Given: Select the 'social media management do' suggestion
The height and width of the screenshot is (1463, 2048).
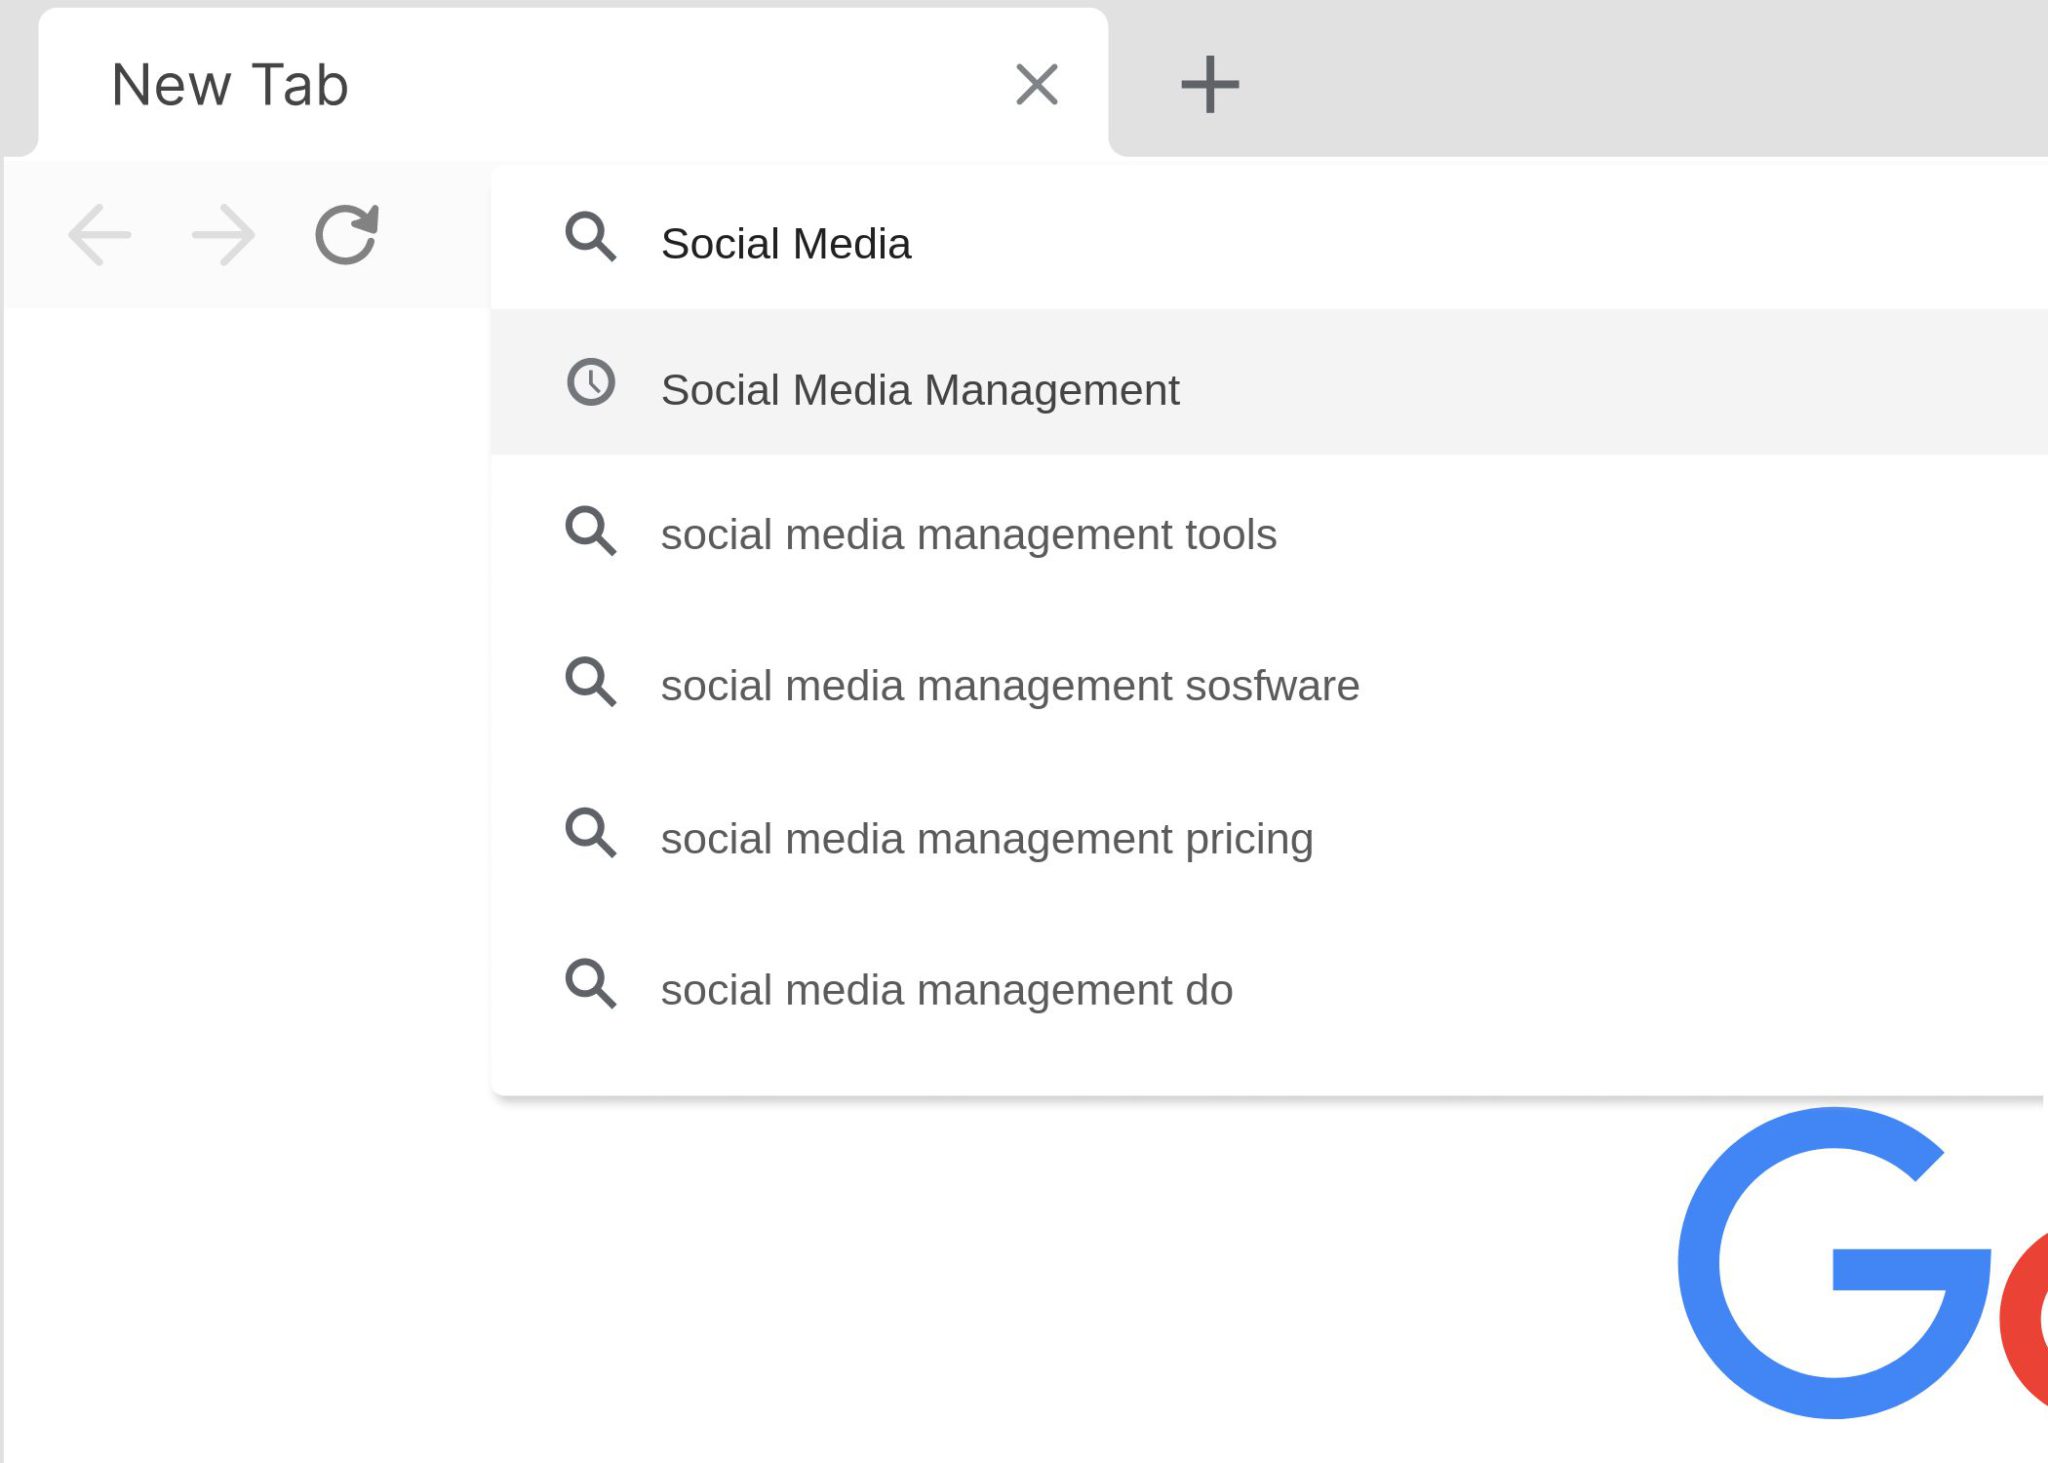Looking at the screenshot, I should tap(946, 989).
